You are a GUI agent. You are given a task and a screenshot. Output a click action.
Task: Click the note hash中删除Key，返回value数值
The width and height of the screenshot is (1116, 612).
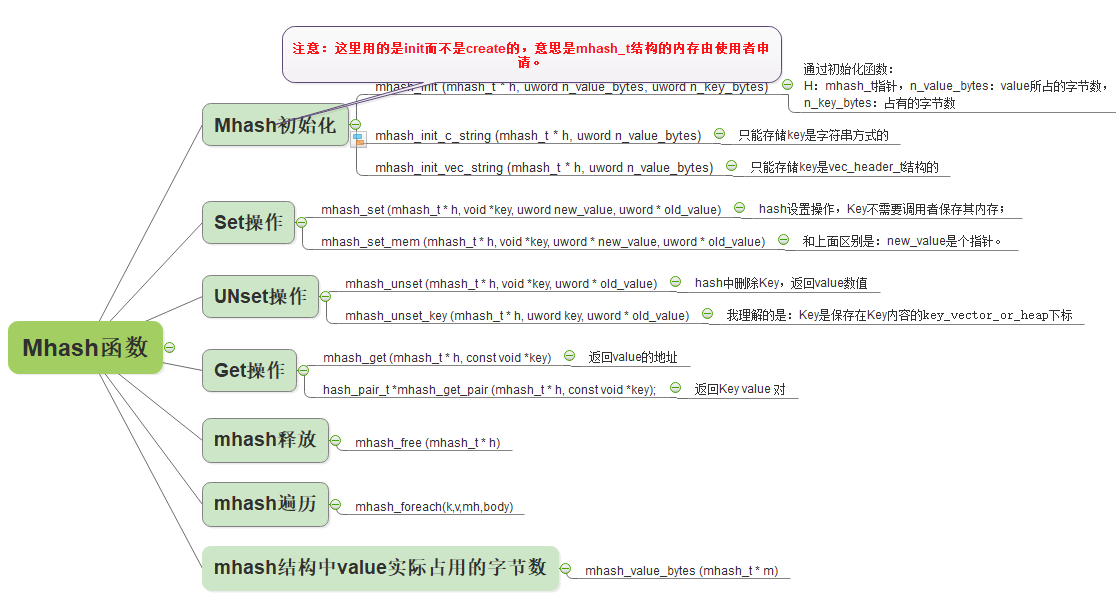[x=781, y=283]
